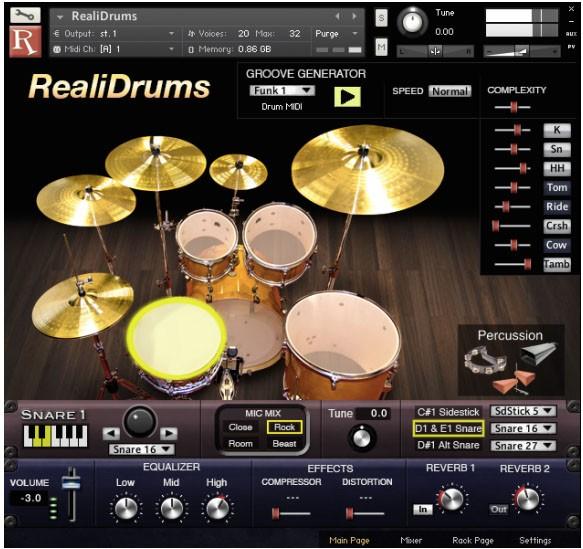Adjust the High equalizer knob
This screenshot has width=583, height=549.
218,508
